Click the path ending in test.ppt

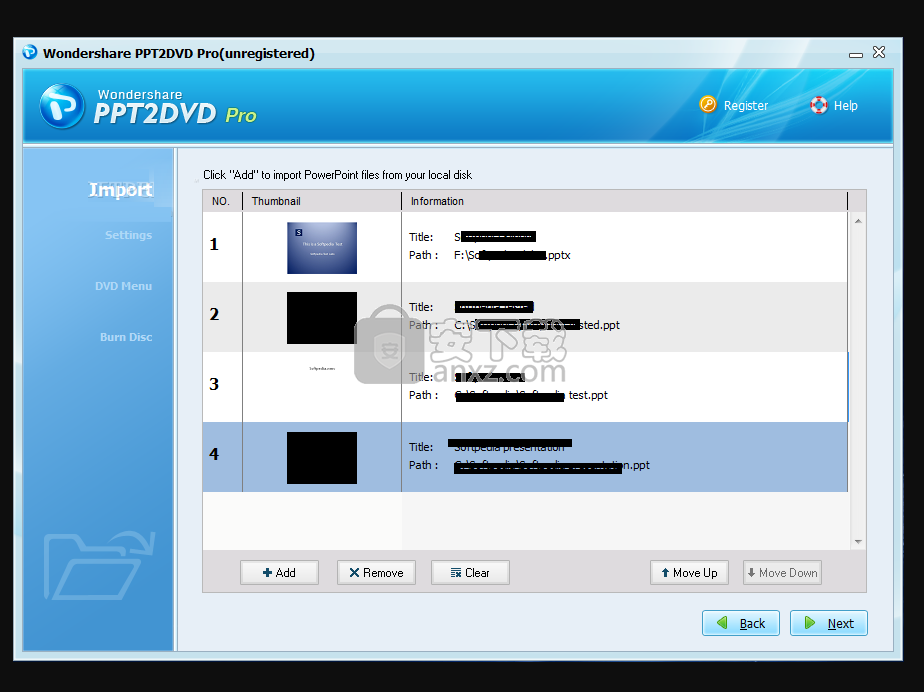coord(531,396)
